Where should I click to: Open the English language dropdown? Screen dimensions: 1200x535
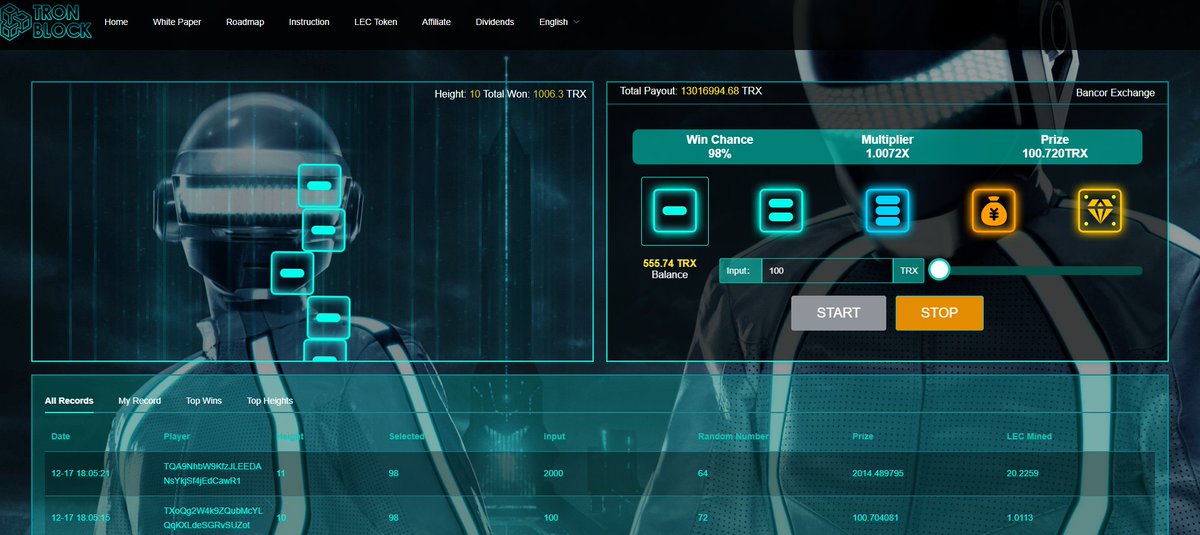click(559, 22)
